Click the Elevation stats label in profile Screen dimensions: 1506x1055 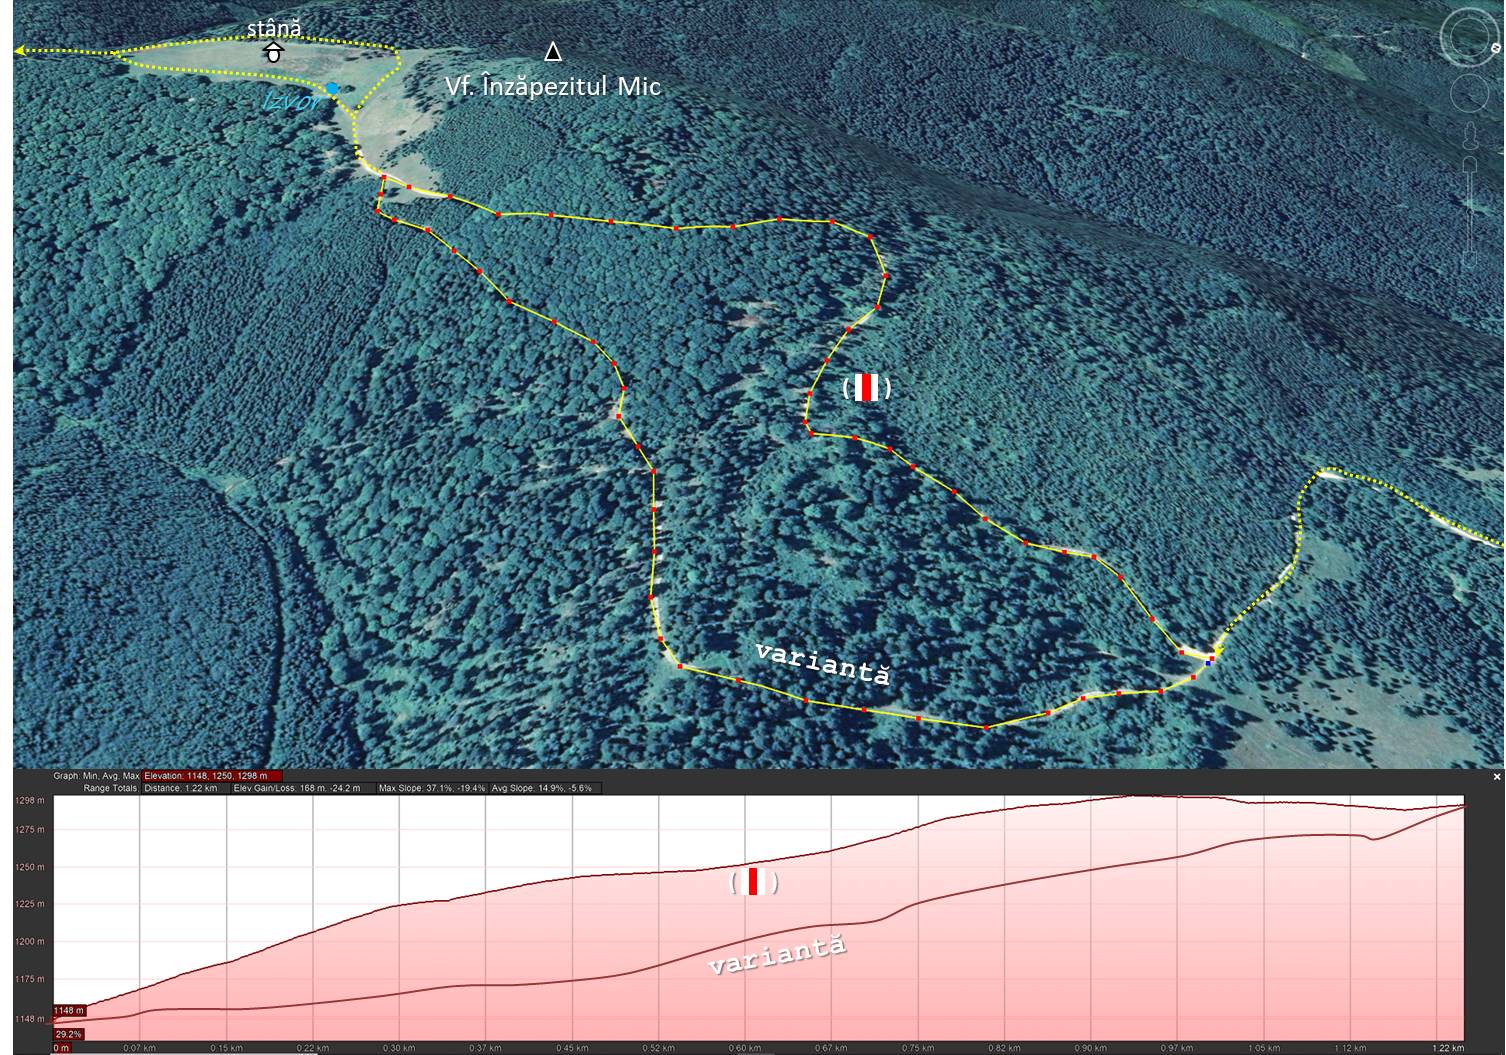tap(212, 776)
